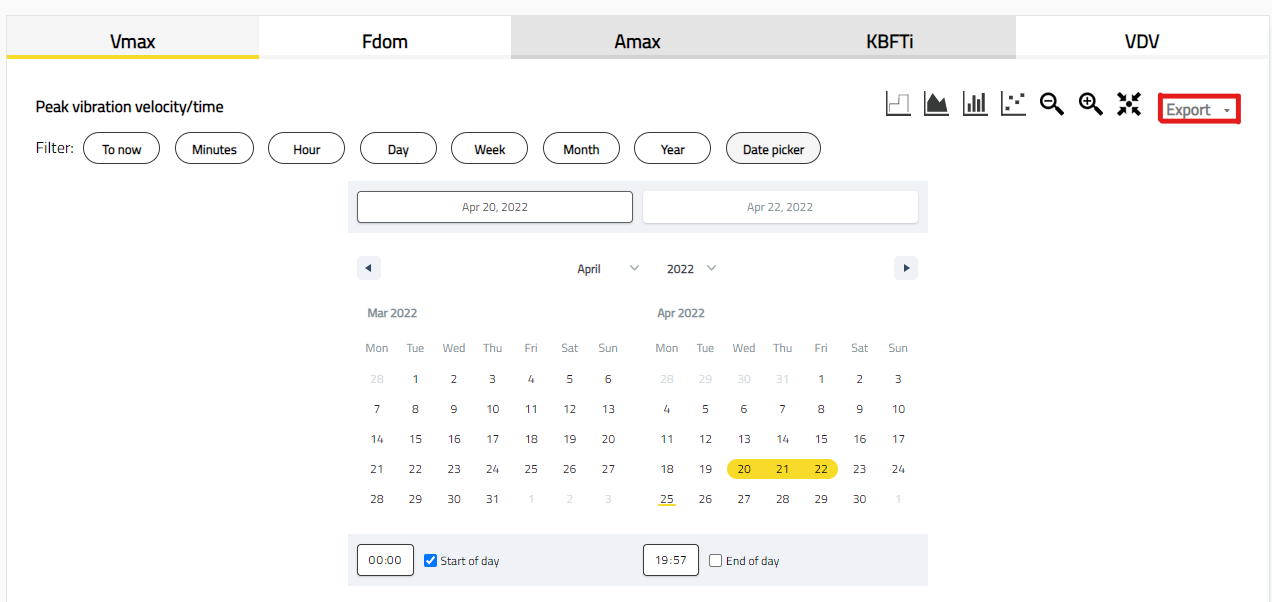The width and height of the screenshot is (1272, 602).
Task: Click the To now filter button
Action: 122,149
